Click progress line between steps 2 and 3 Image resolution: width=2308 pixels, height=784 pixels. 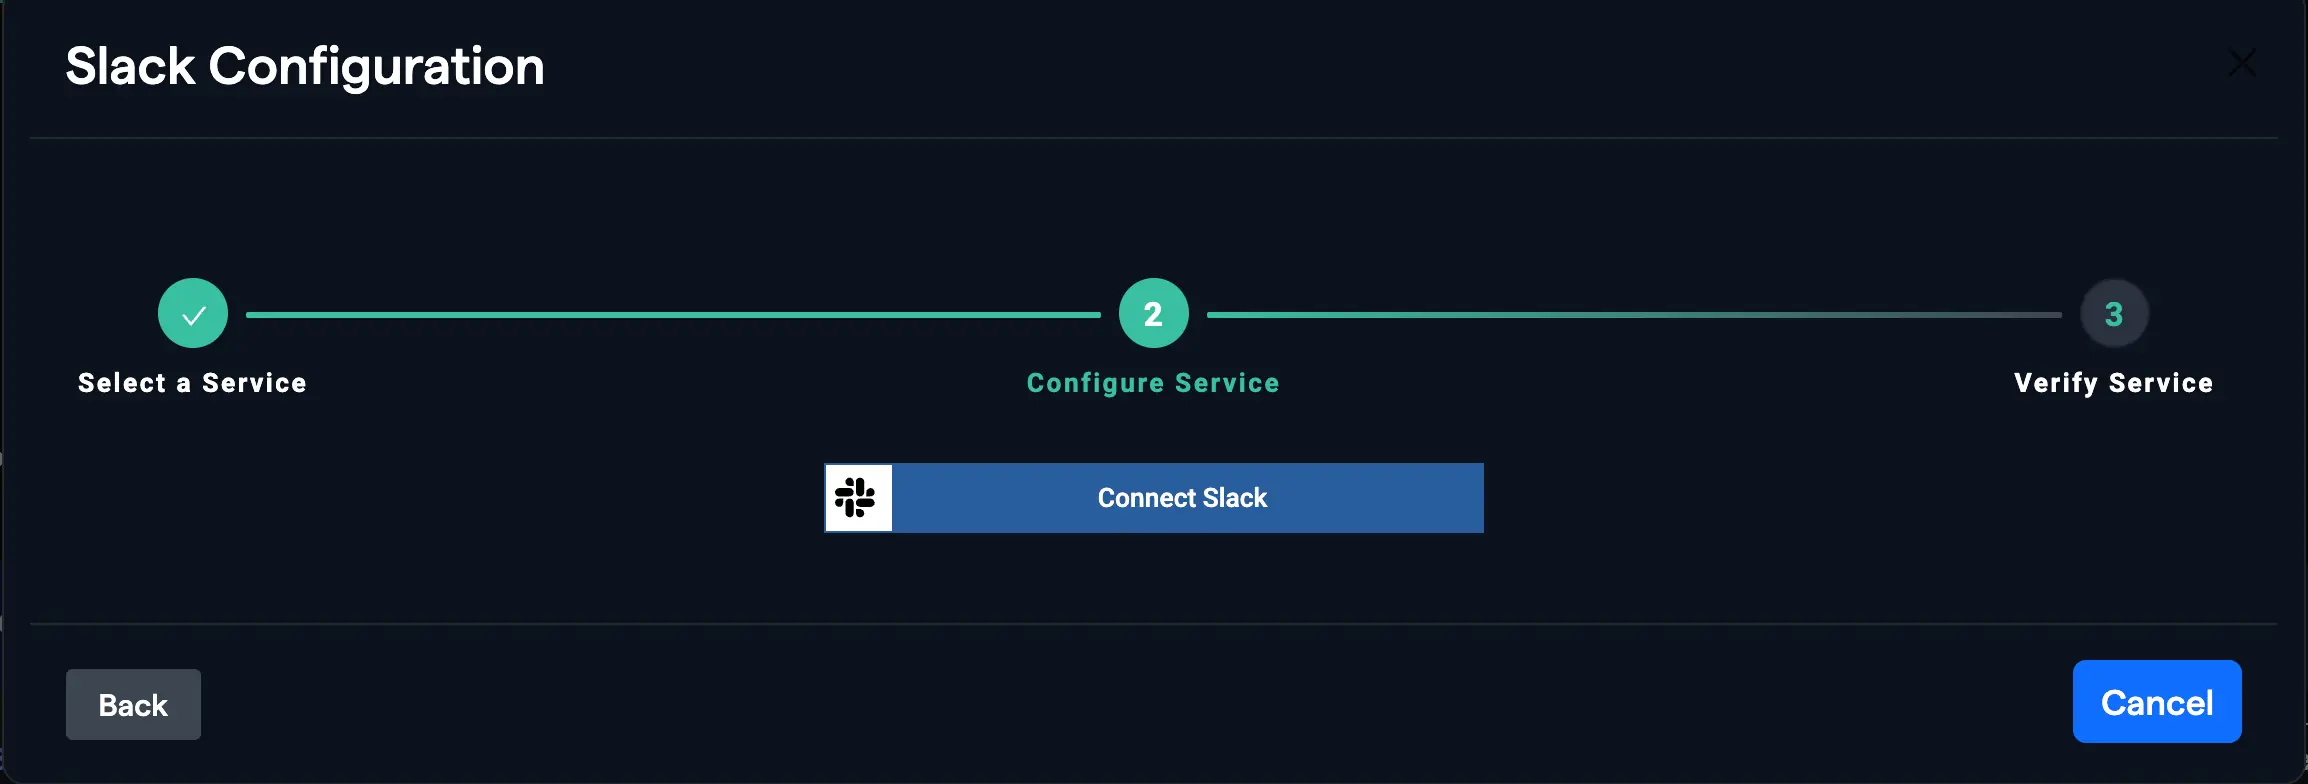1633,315
